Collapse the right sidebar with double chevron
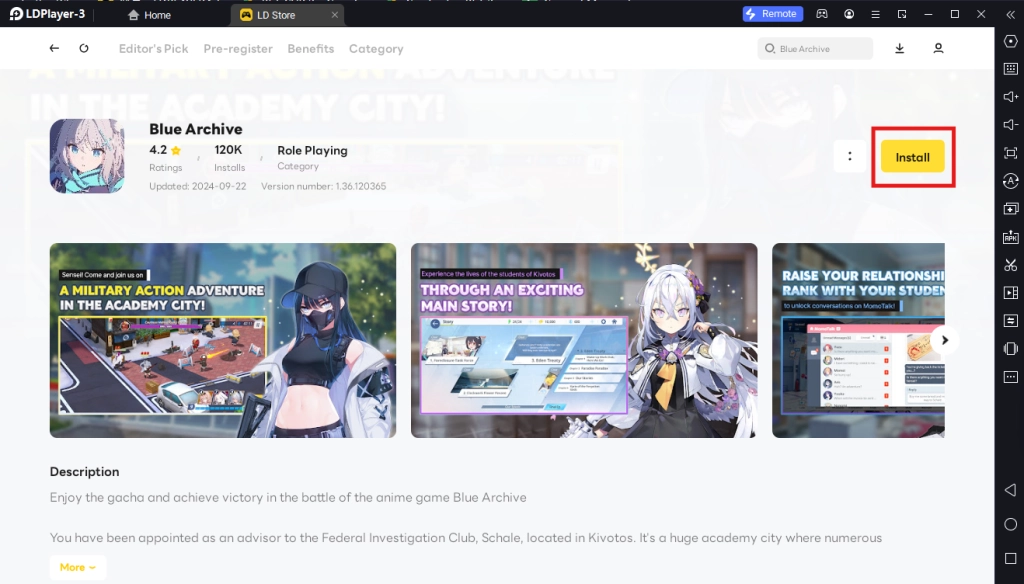 coord(1010,14)
